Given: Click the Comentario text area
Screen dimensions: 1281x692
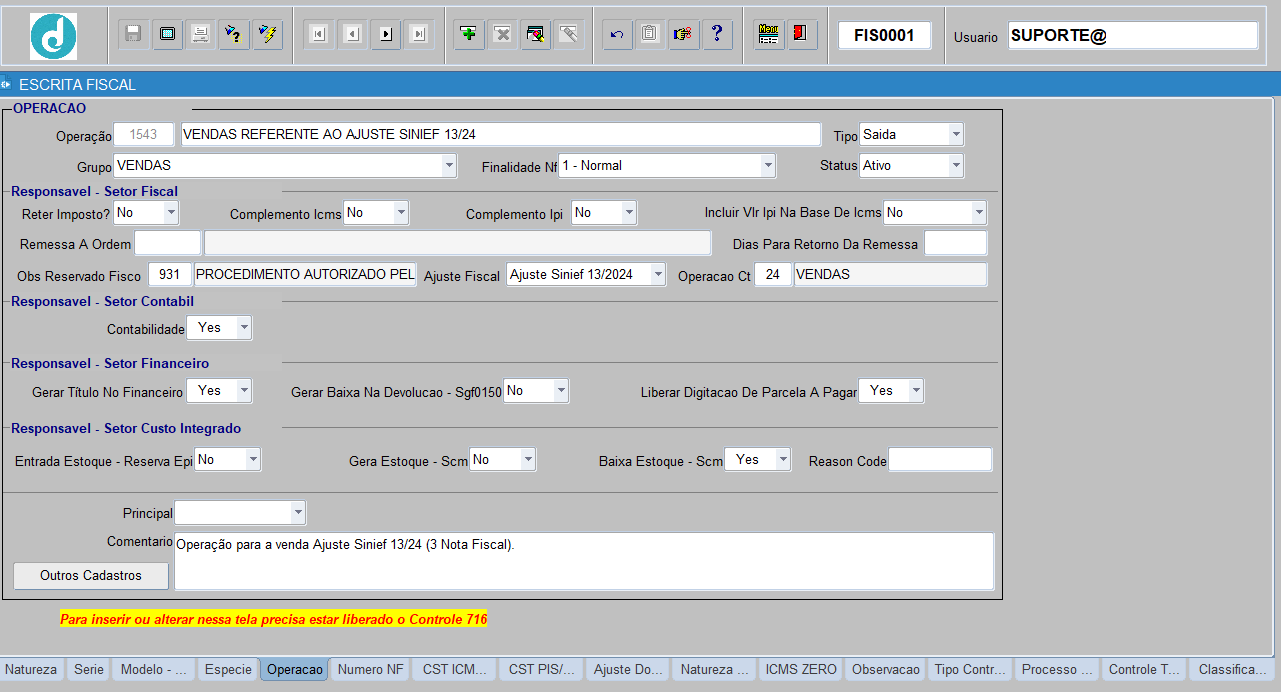Looking at the screenshot, I should click(584, 561).
